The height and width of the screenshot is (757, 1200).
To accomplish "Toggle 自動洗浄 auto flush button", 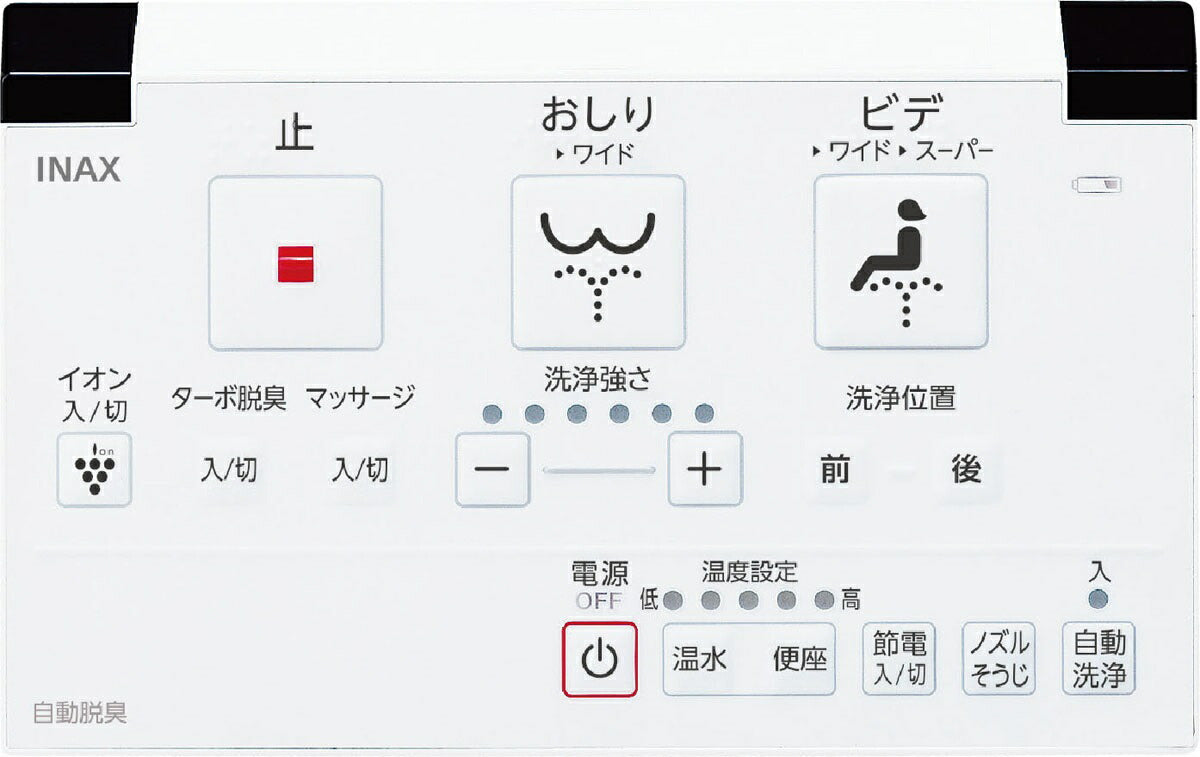I will click(x=1099, y=659).
